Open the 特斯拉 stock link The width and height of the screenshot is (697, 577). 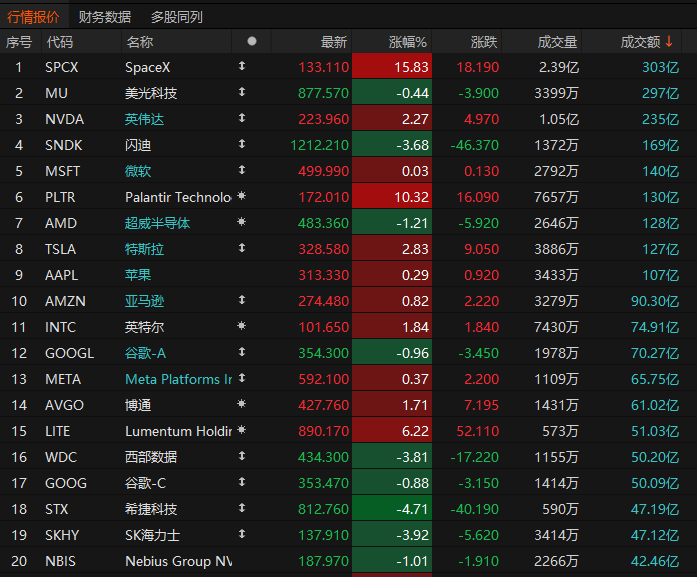tap(144, 249)
